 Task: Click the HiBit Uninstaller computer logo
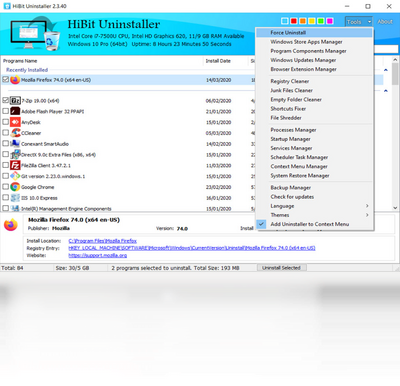click(34, 34)
